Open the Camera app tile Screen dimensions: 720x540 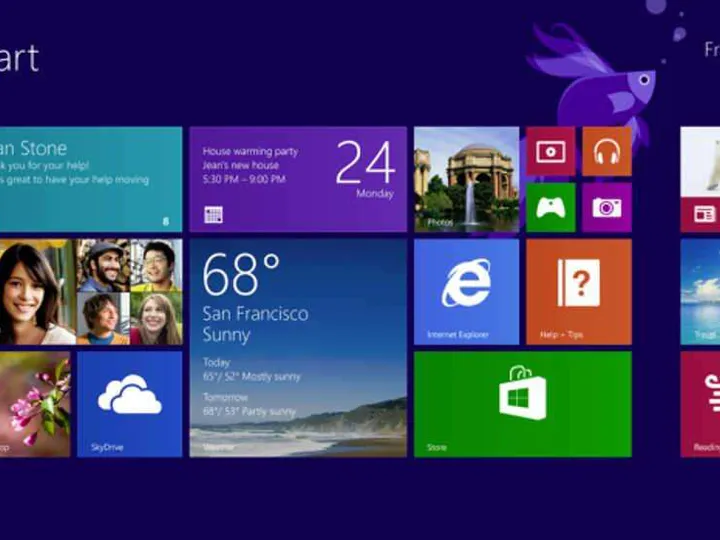(x=607, y=208)
